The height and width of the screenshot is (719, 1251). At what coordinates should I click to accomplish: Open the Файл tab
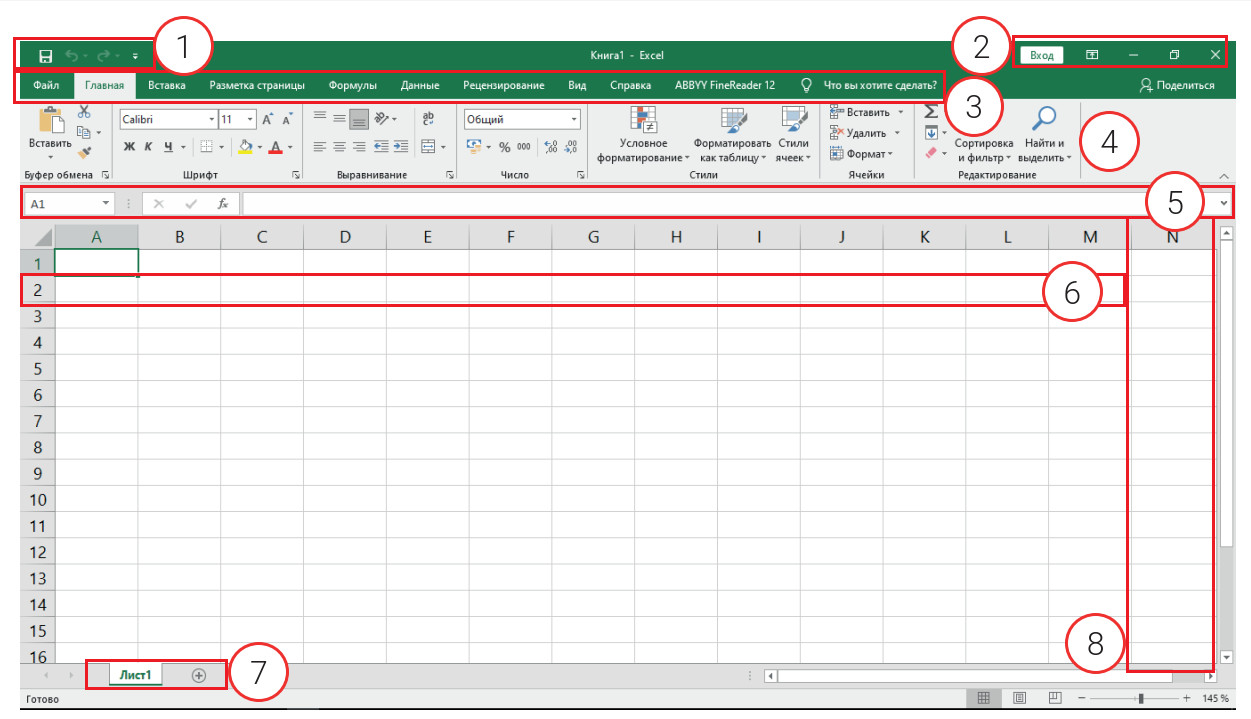click(x=45, y=85)
